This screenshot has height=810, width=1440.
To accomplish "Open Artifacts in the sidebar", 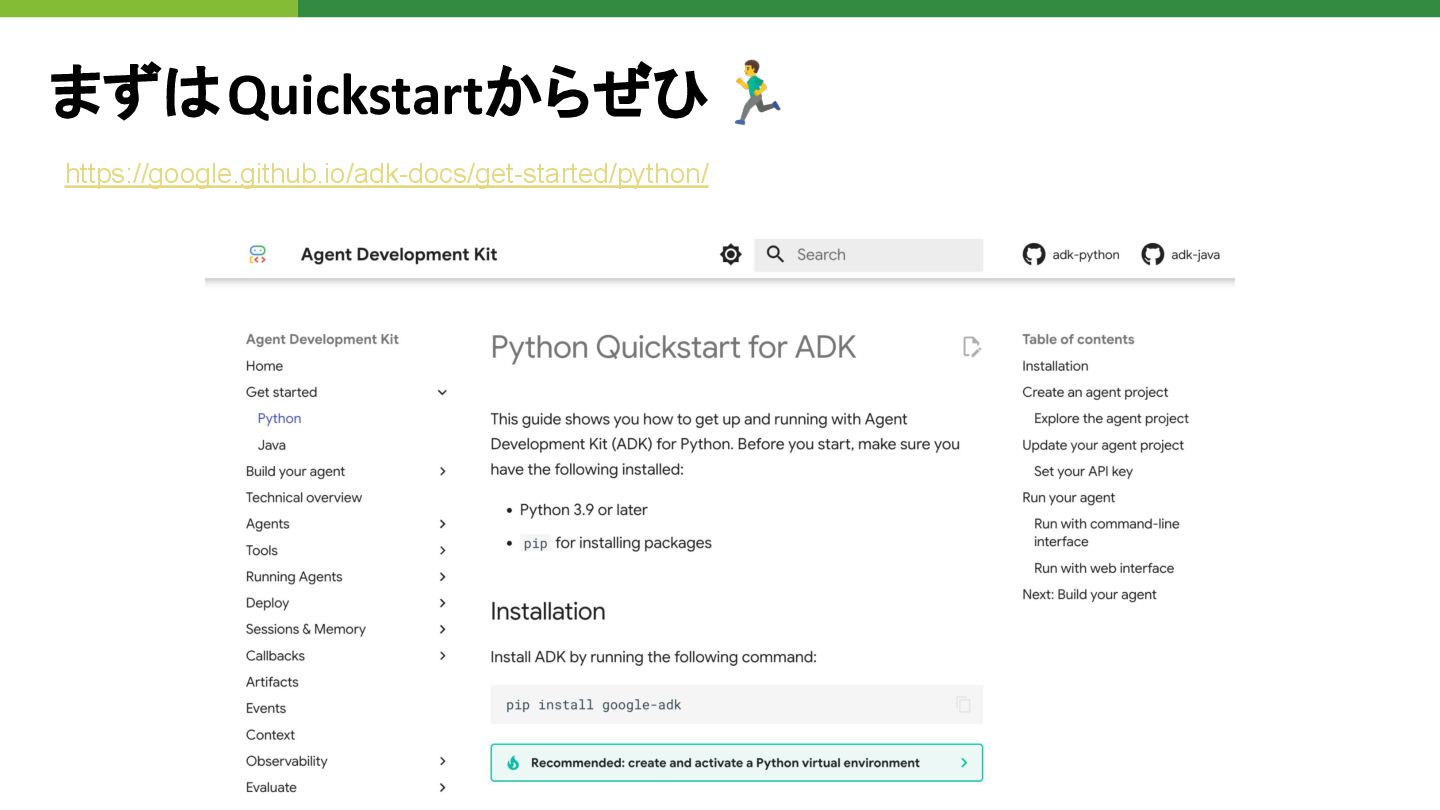I will 272,682.
